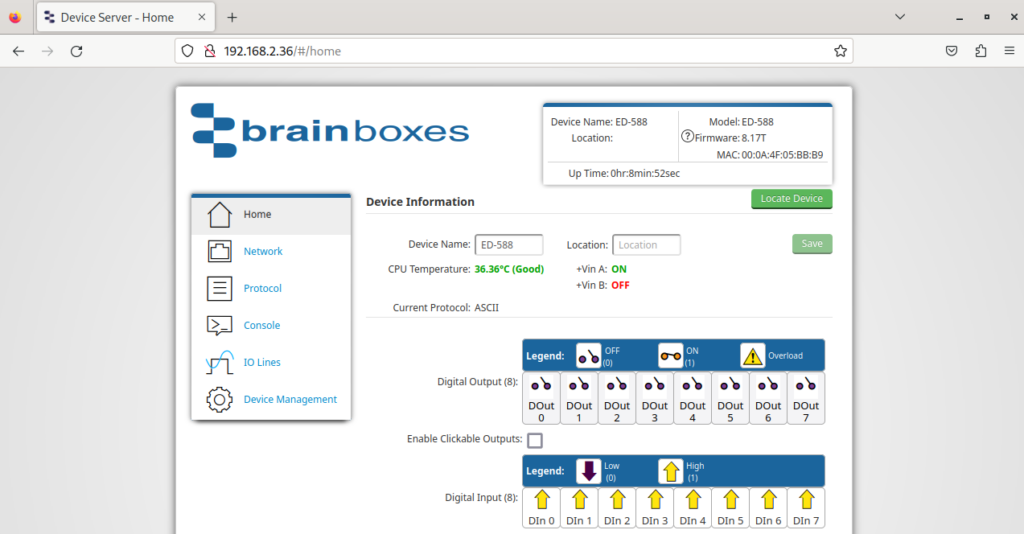This screenshot has width=1024, height=534.
Task: Toggle the DOut 5 switch
Action: coord(730,385)
